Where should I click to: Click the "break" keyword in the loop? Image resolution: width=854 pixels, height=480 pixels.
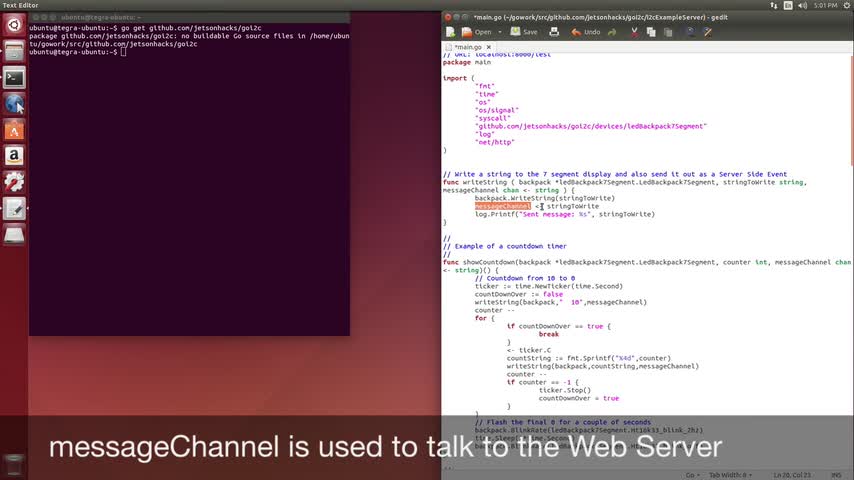tap(548, 334)
